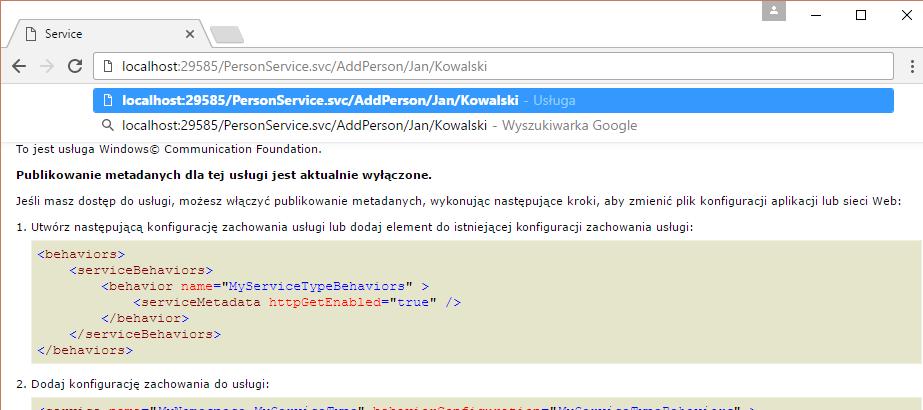Click the magnifier icon in Google suggestion

coord(108,125)
